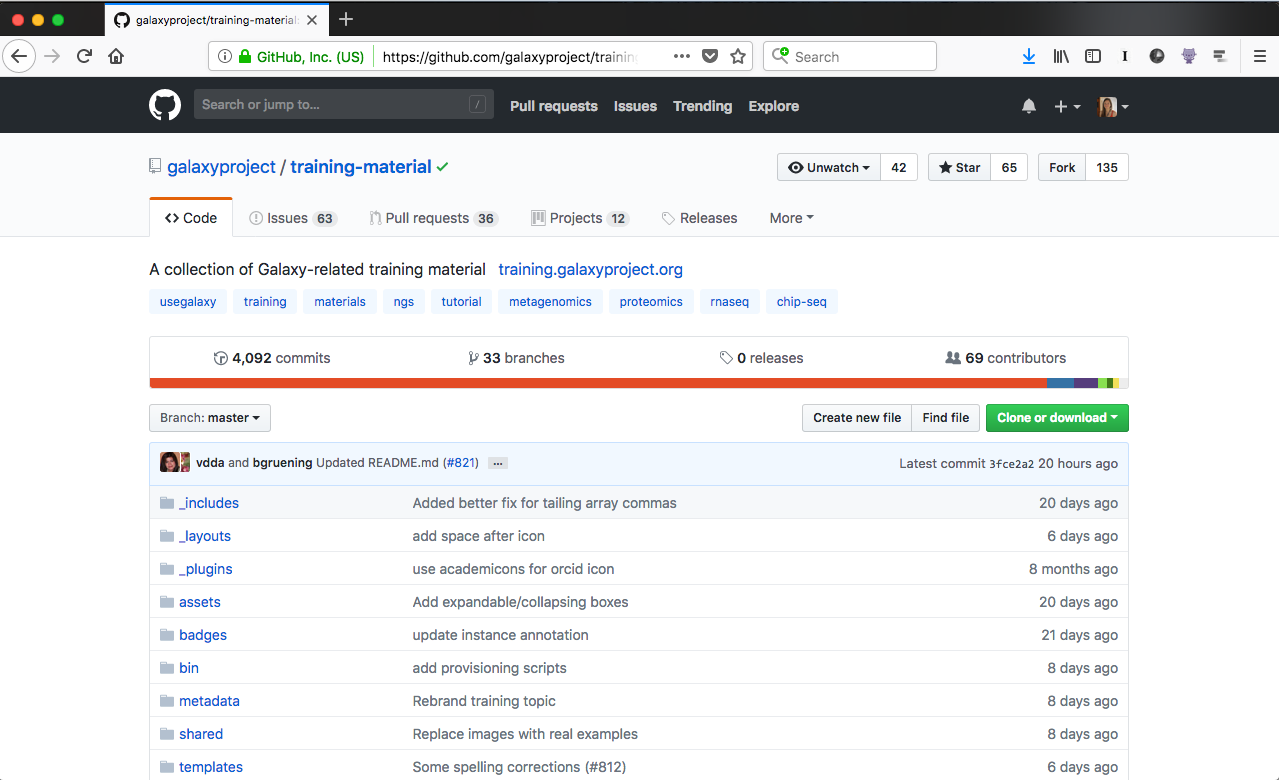
Task: Click the badges folder icon
Action: (x=167, y=635)
